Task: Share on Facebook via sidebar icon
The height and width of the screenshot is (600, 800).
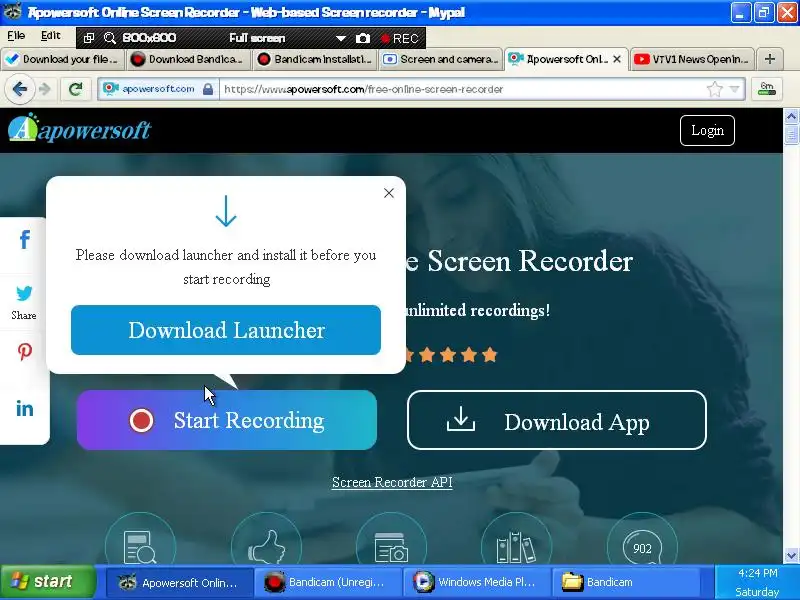Action: pyautogui.click(x=24, y=239)
